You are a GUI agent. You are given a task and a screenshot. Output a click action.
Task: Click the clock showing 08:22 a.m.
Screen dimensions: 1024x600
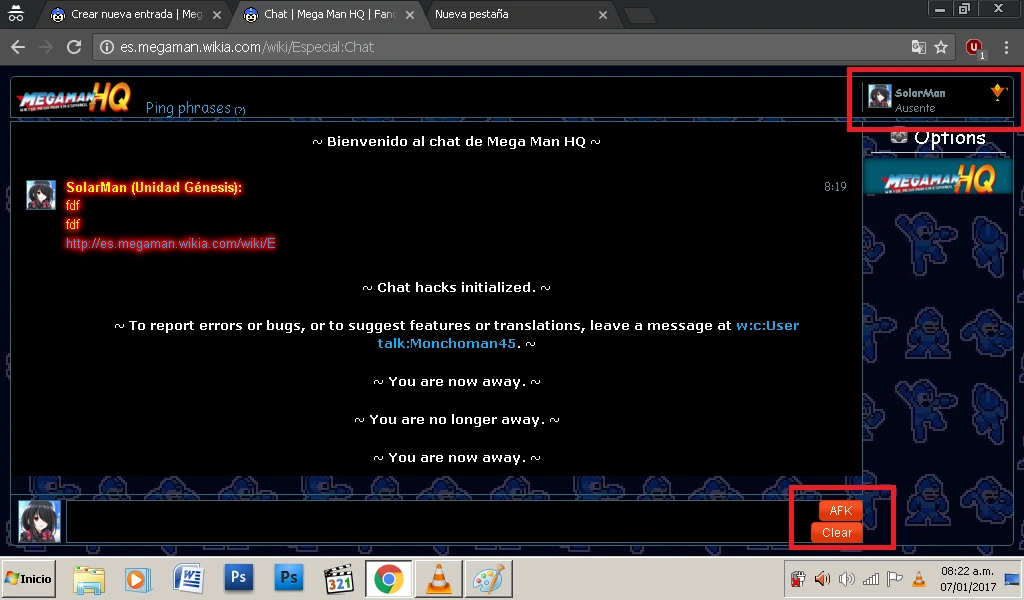pyautogui.click(x=967, y=571)
